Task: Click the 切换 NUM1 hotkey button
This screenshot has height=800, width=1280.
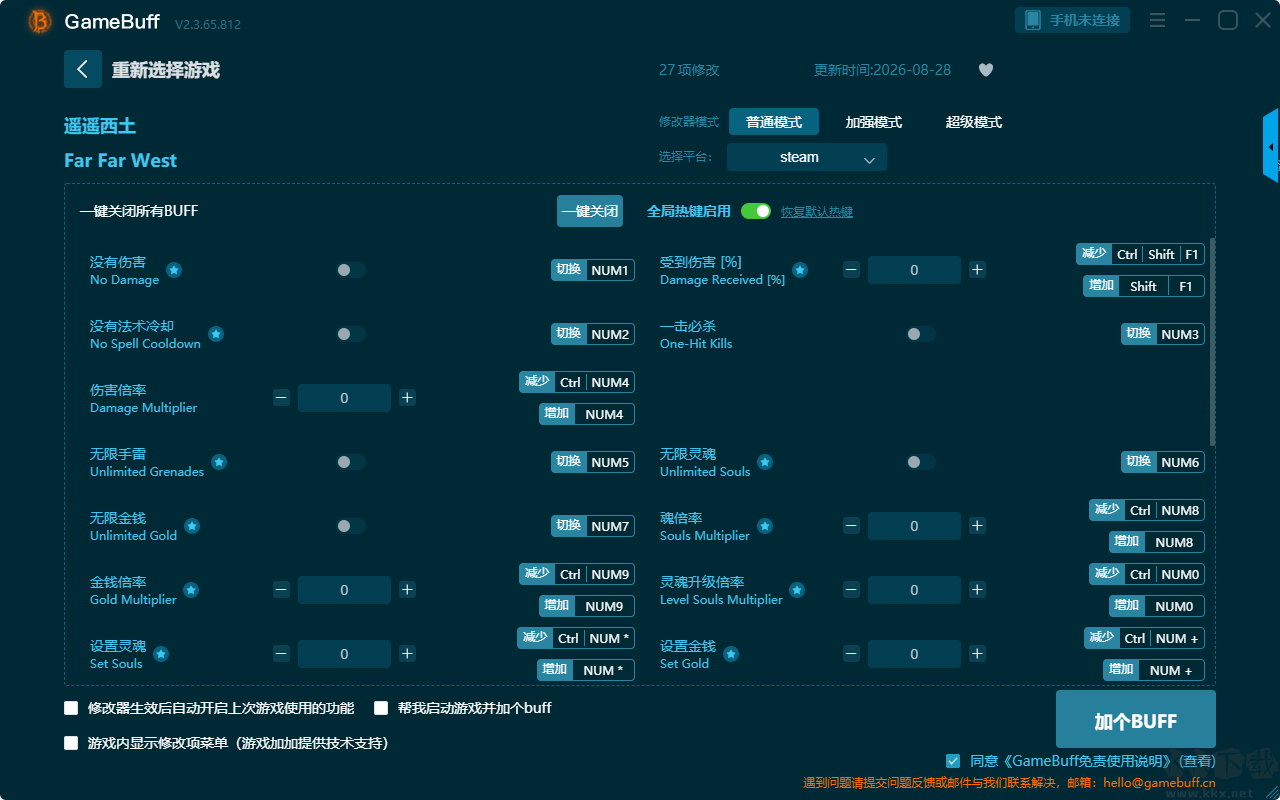Action: (593, 270)
